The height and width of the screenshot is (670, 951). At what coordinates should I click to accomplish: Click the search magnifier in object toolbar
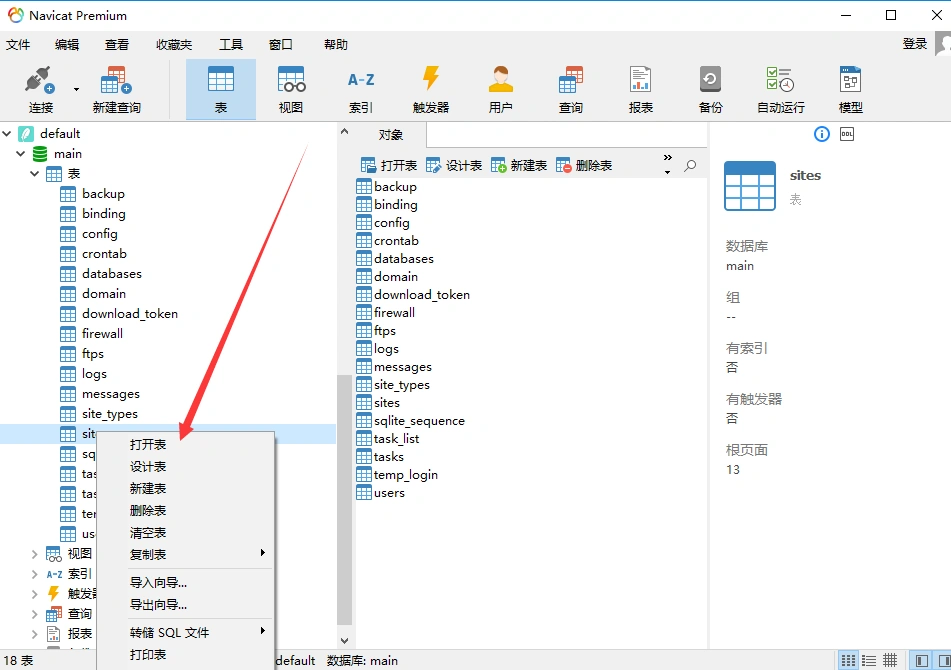tap(690, 166)
